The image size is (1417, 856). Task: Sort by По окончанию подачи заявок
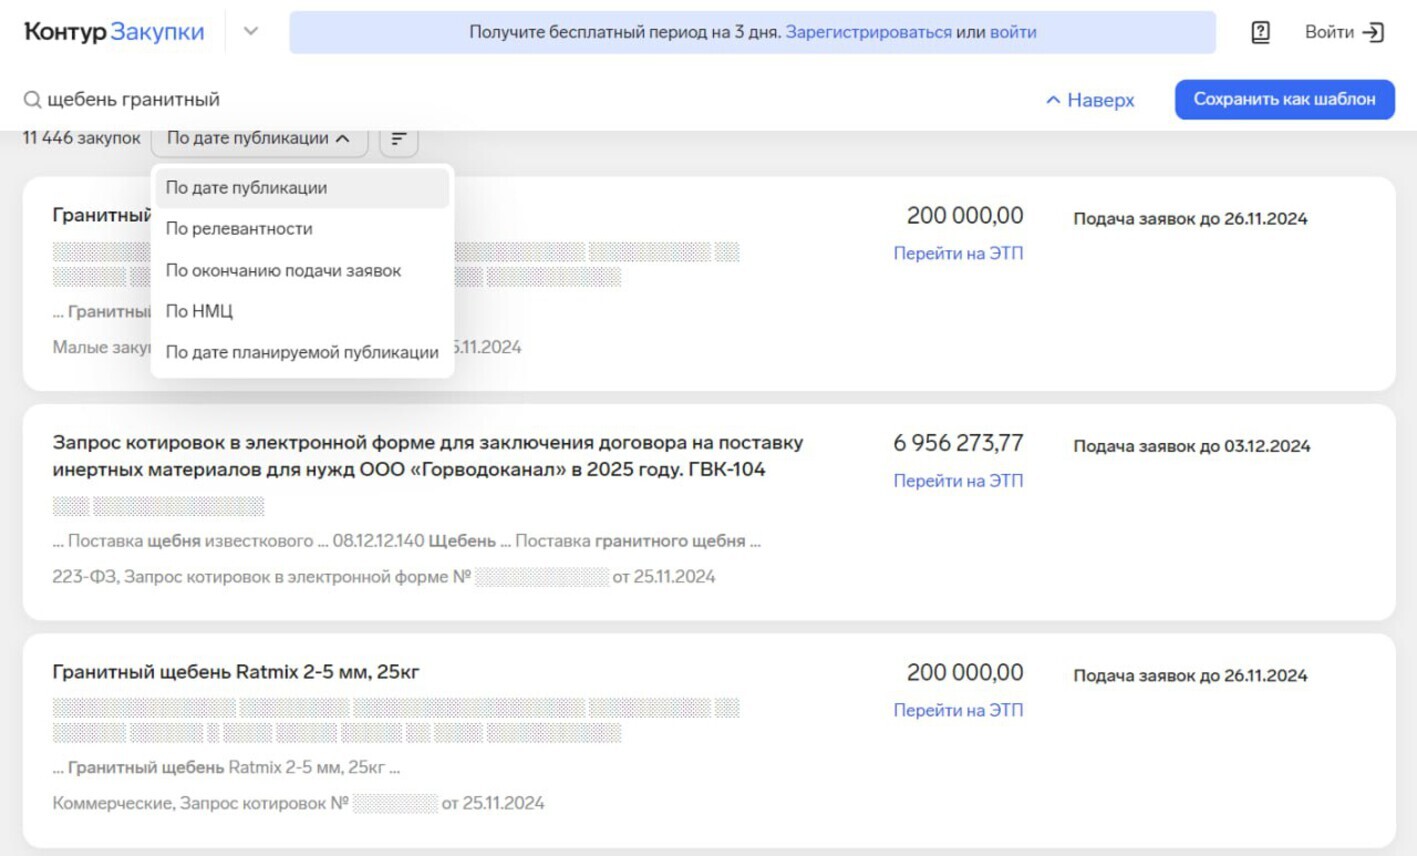tap(283, 271)
